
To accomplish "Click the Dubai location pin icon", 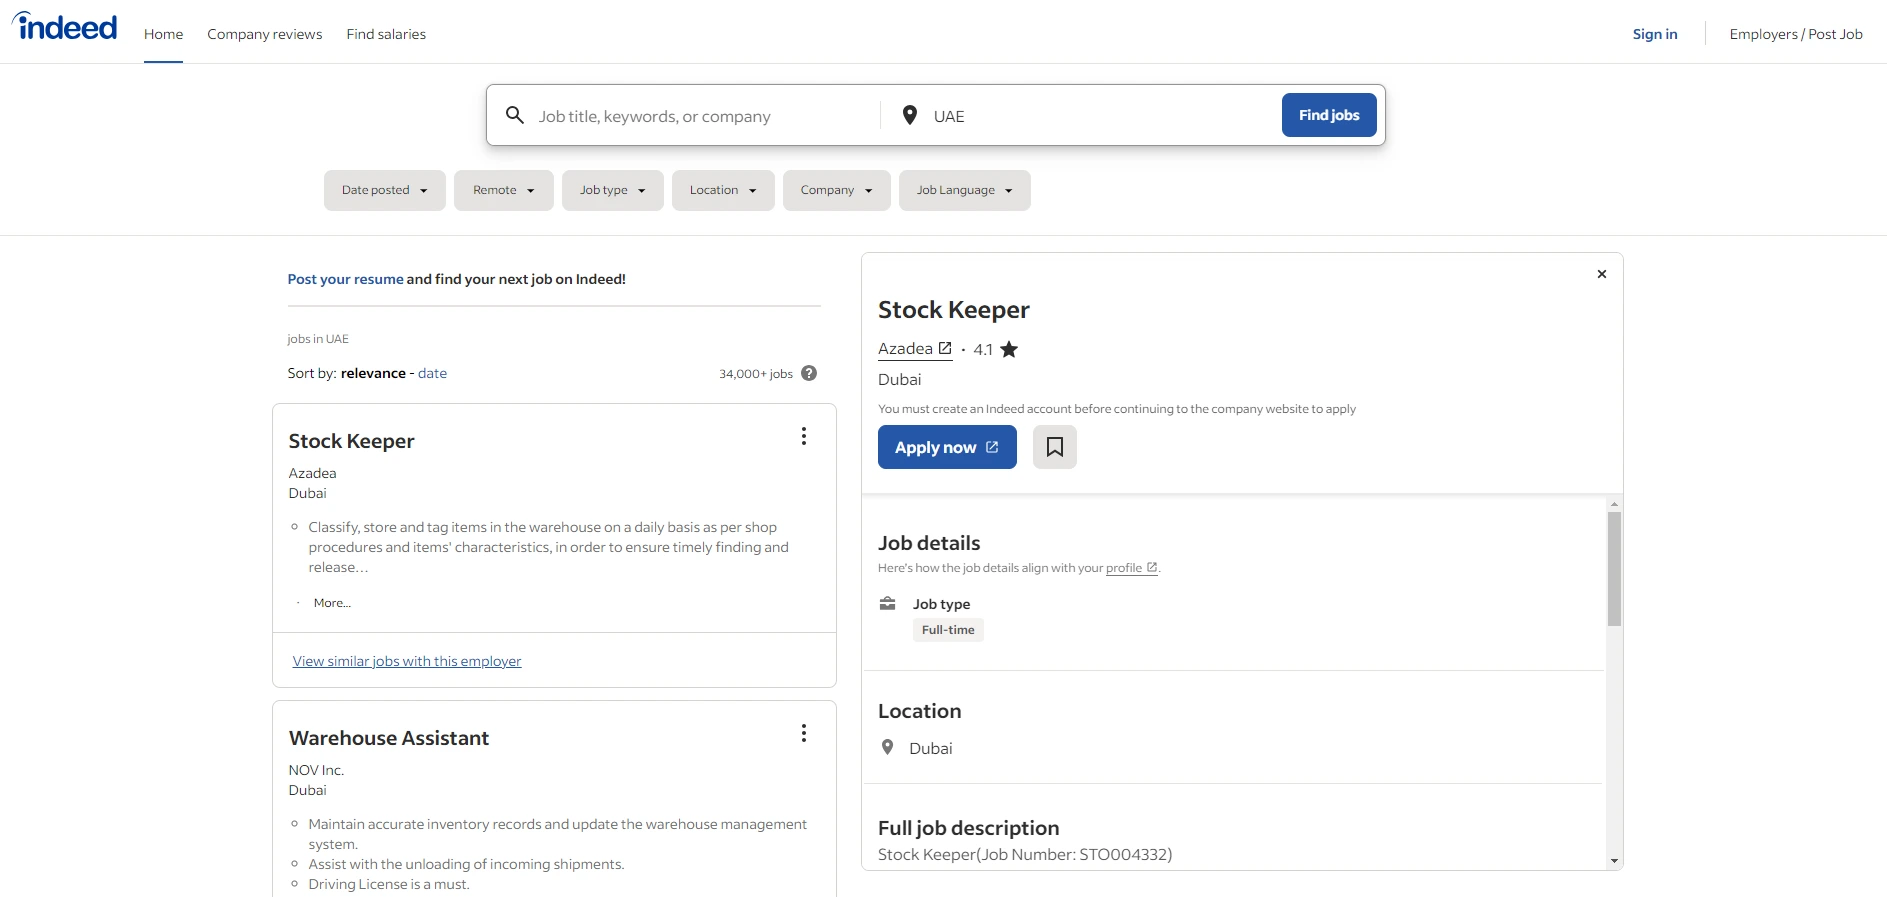I will click(887, 747).
